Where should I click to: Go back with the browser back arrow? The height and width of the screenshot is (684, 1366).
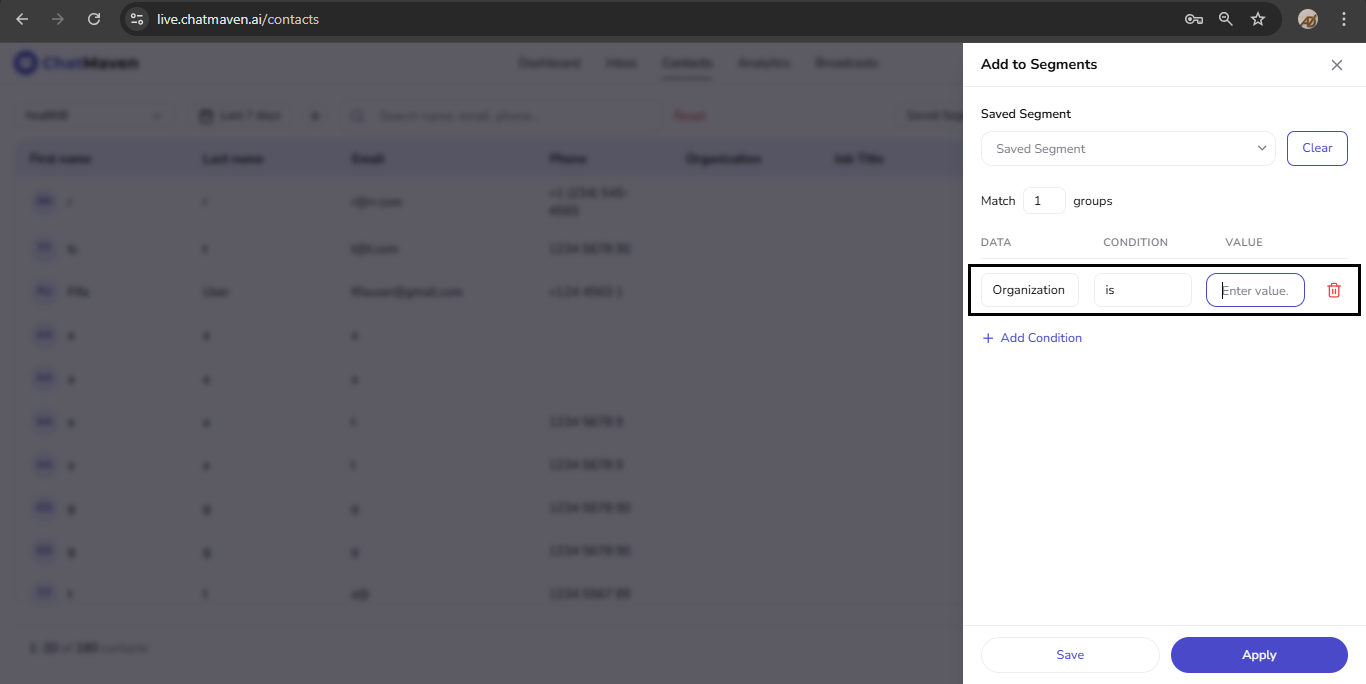(x=22, y=19)
